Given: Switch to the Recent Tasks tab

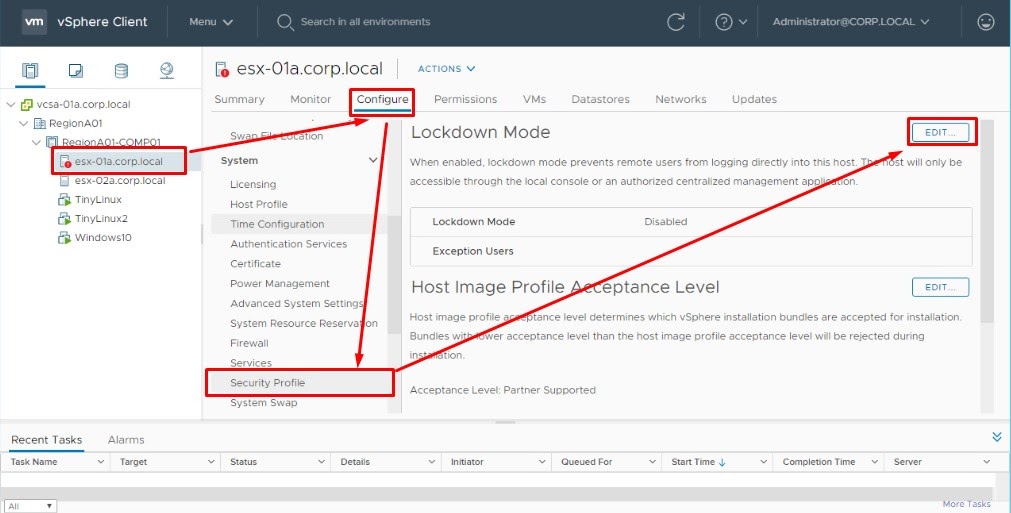Looking at the screenshot, I should pos(46,440).
